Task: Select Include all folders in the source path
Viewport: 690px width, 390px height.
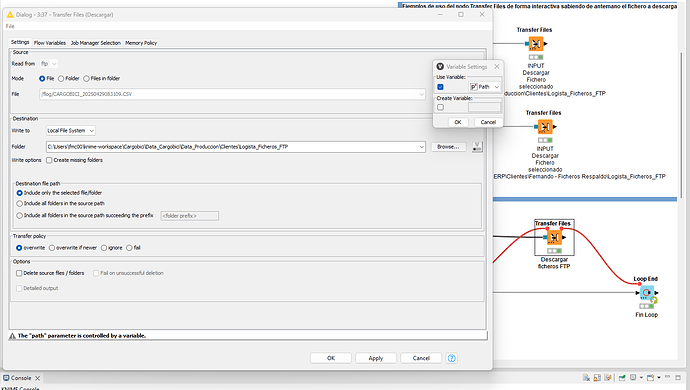Action: click(x=19, y=204)
